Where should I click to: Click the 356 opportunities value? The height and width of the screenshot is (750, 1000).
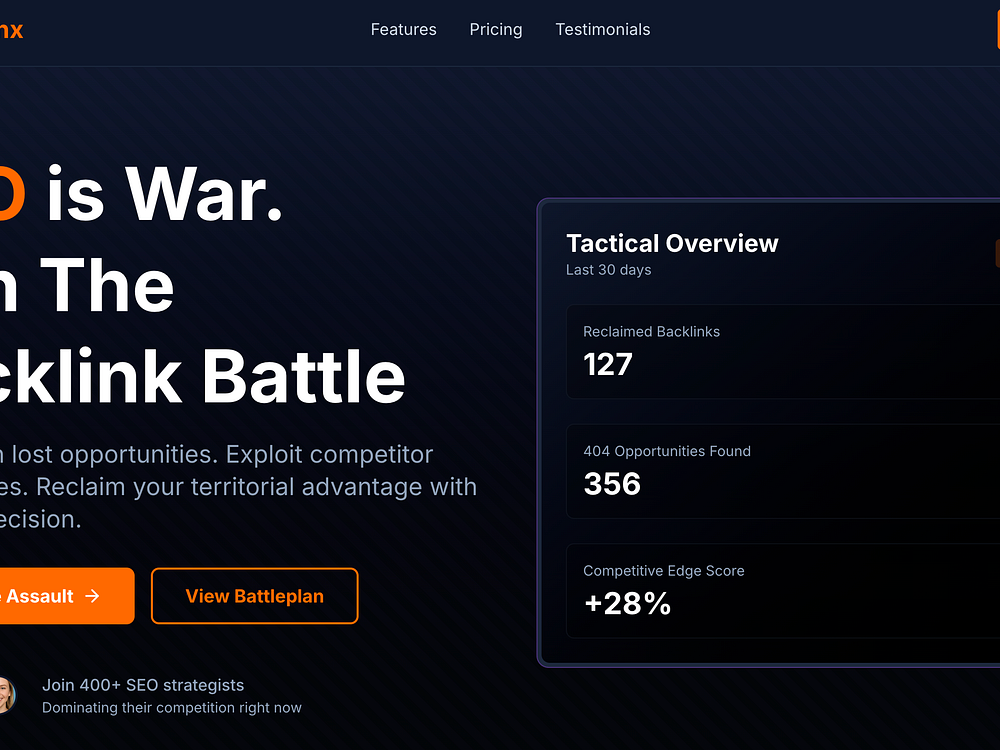[x=612, y=484]
